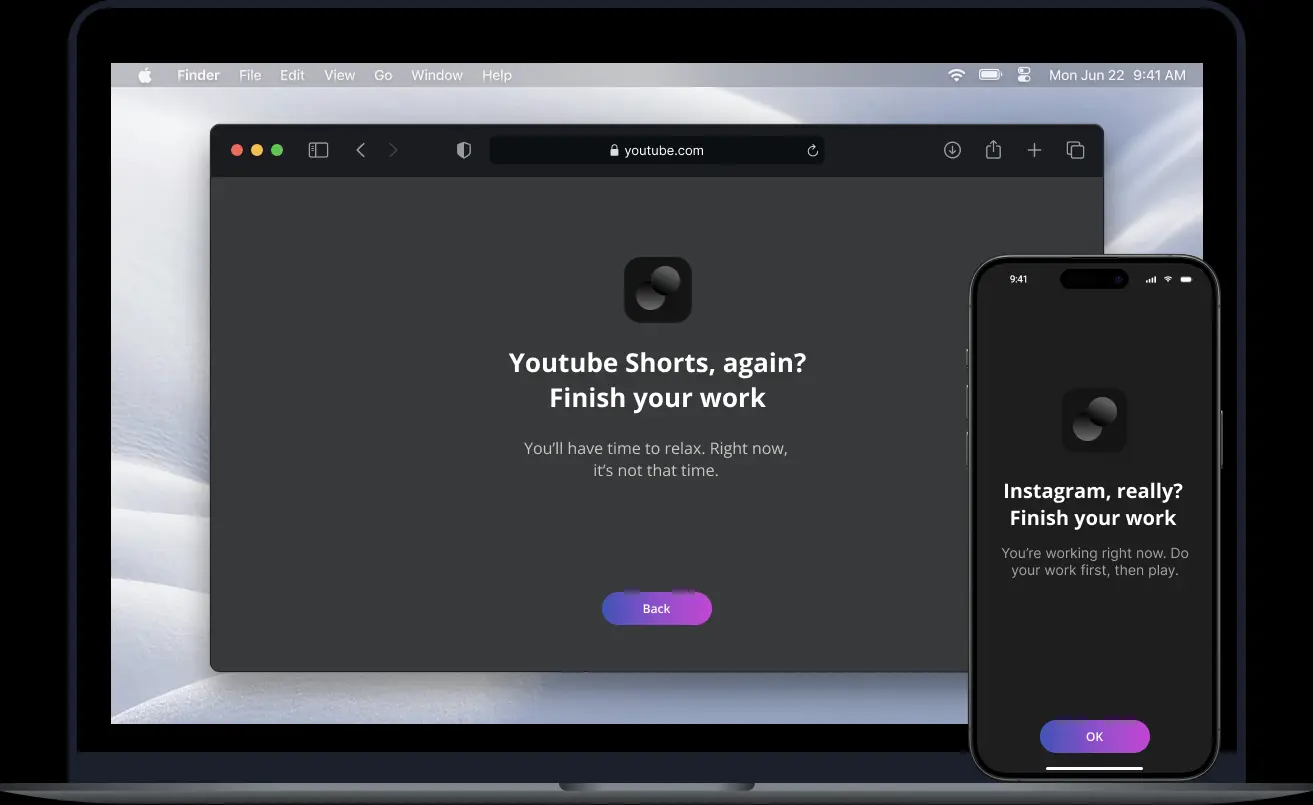This screenshot has width=1313, height=805.
Task: Open the File menu
Action: point(250,75)
